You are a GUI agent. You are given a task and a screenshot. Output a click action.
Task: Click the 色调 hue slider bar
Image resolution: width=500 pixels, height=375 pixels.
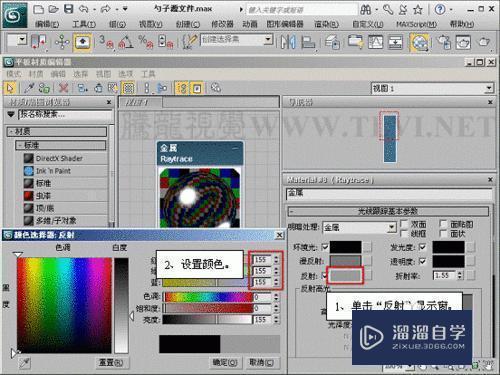(208, 297)
